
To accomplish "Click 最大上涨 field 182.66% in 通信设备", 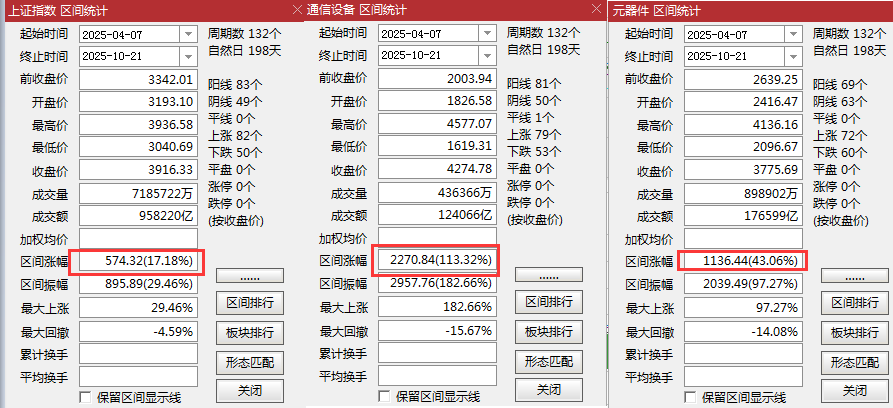I will pyautogui.click(x=437, y=307).
